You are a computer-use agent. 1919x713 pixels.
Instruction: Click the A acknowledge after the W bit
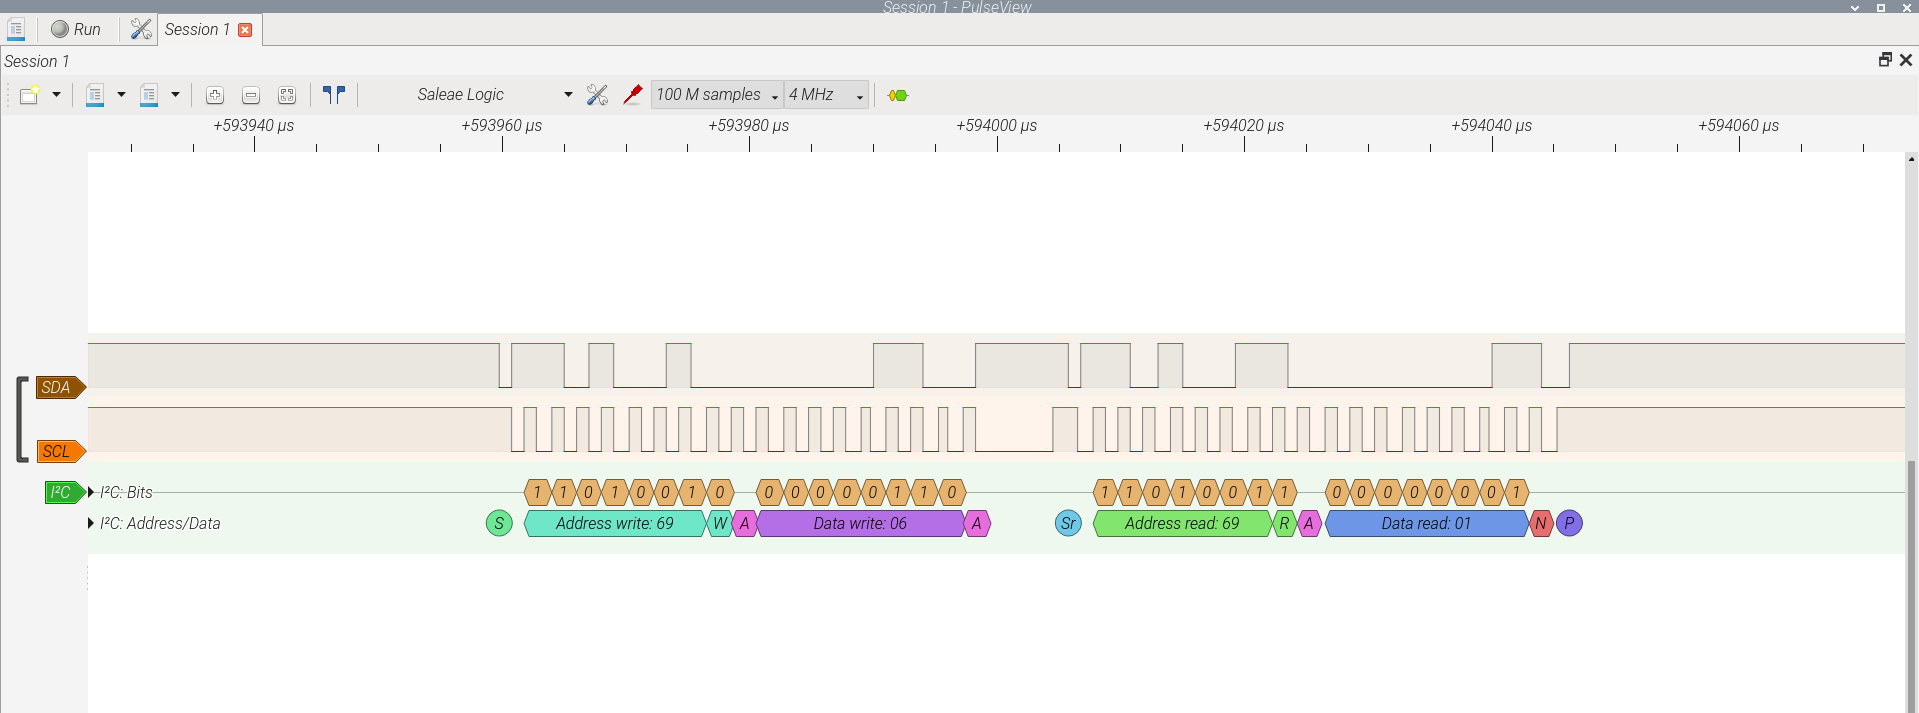(x=745, y=523)
